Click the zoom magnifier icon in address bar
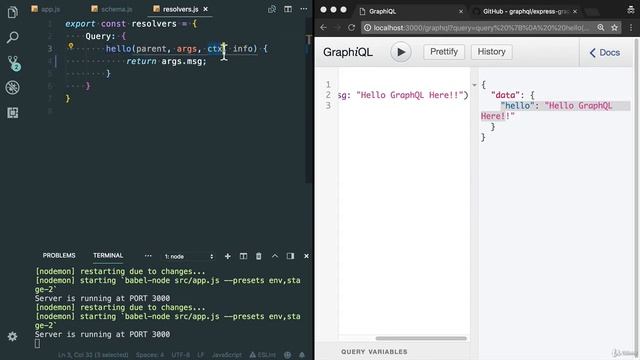Image resolution: width=640 pixels, height=360 pixels. point(601,27)
